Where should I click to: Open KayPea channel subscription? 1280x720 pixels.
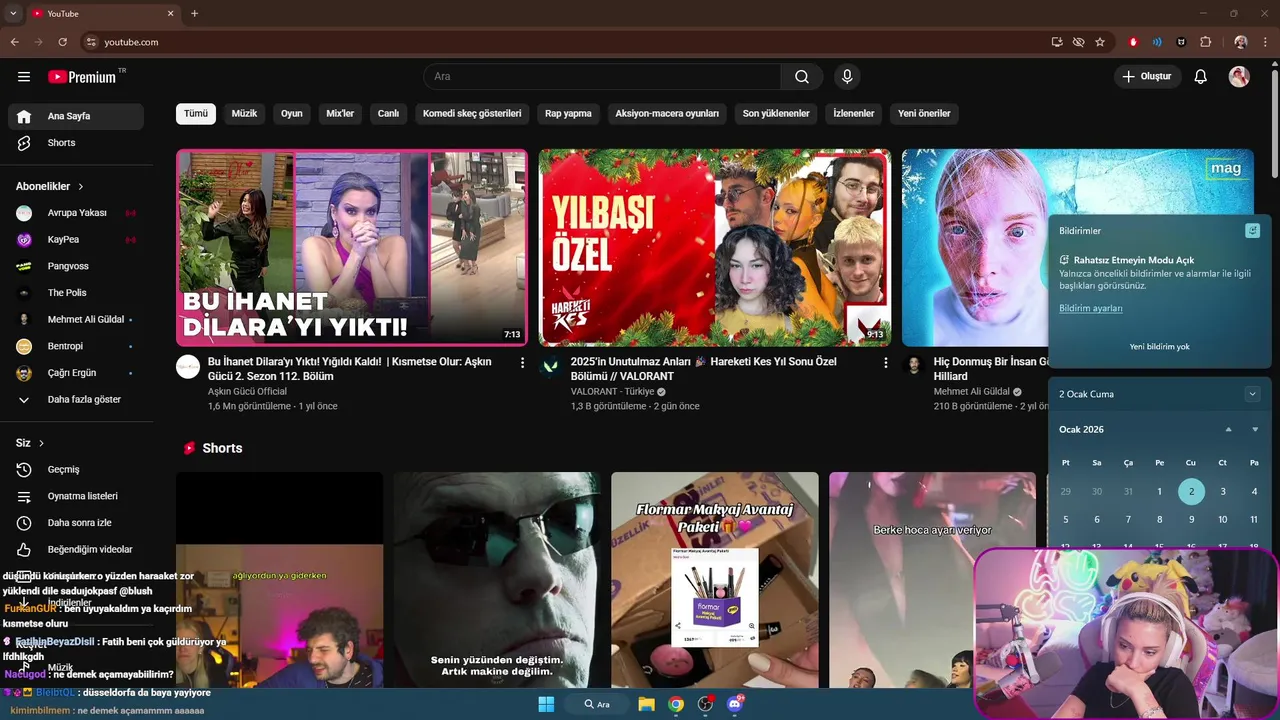coord(76,240)
